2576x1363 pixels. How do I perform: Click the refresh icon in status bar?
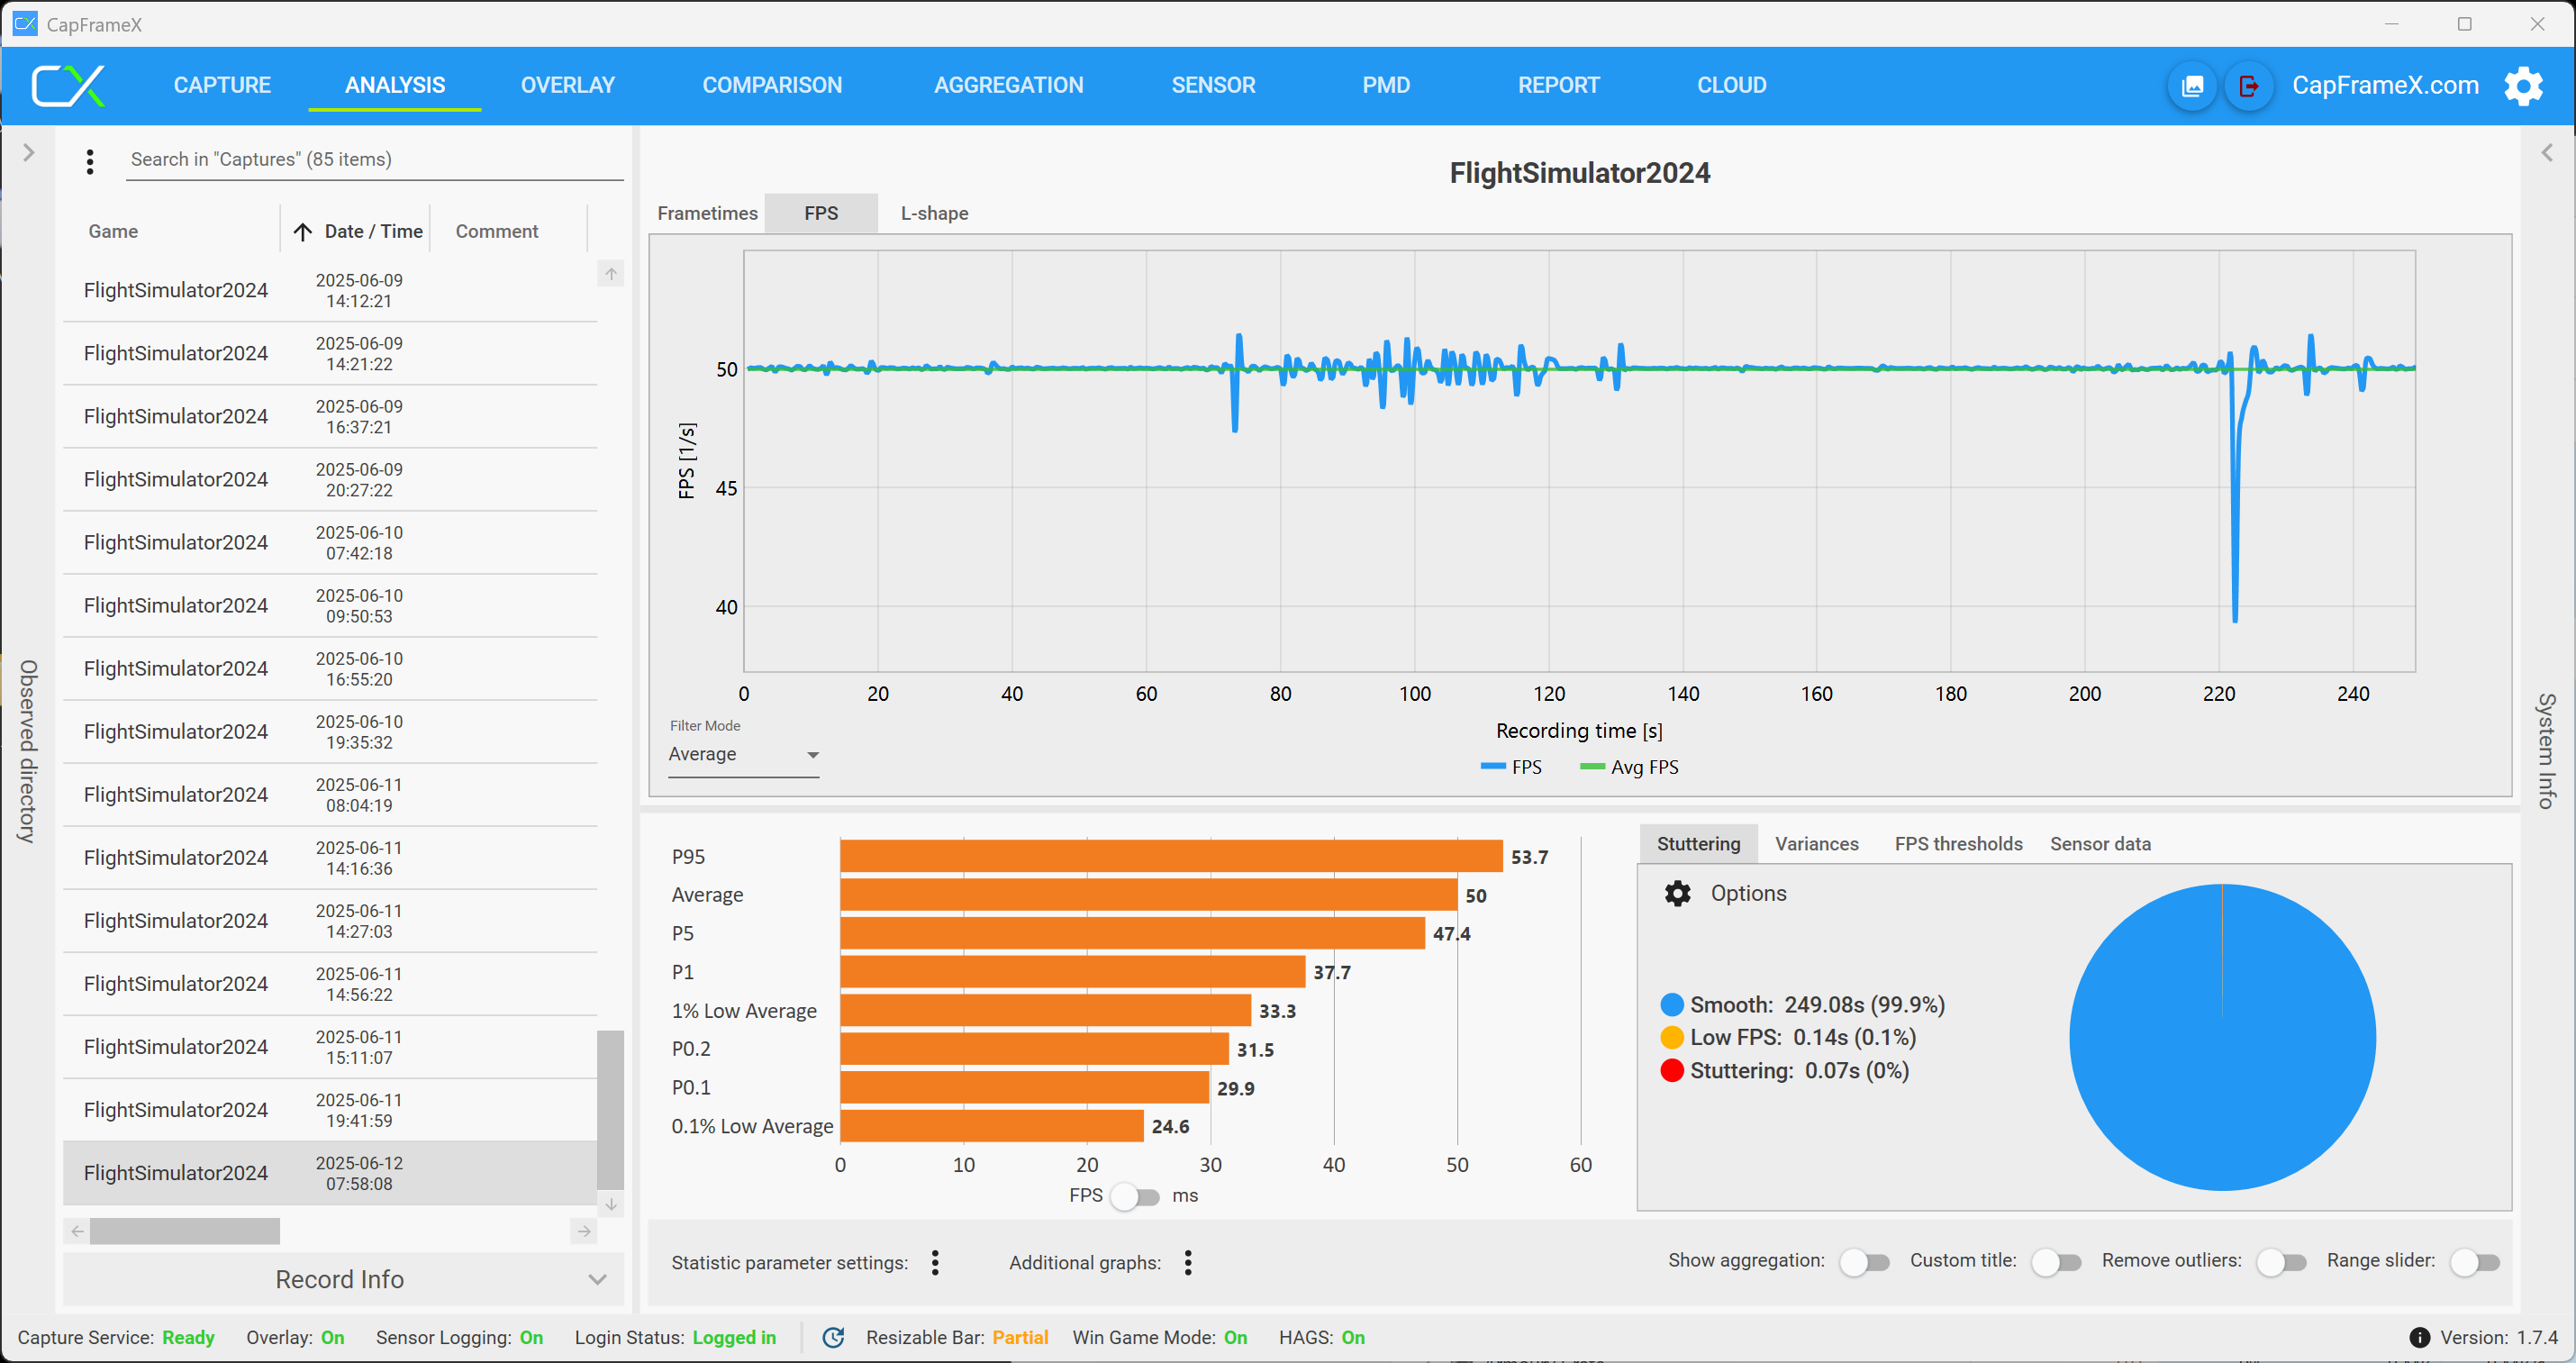click(x=833, y=1337)
